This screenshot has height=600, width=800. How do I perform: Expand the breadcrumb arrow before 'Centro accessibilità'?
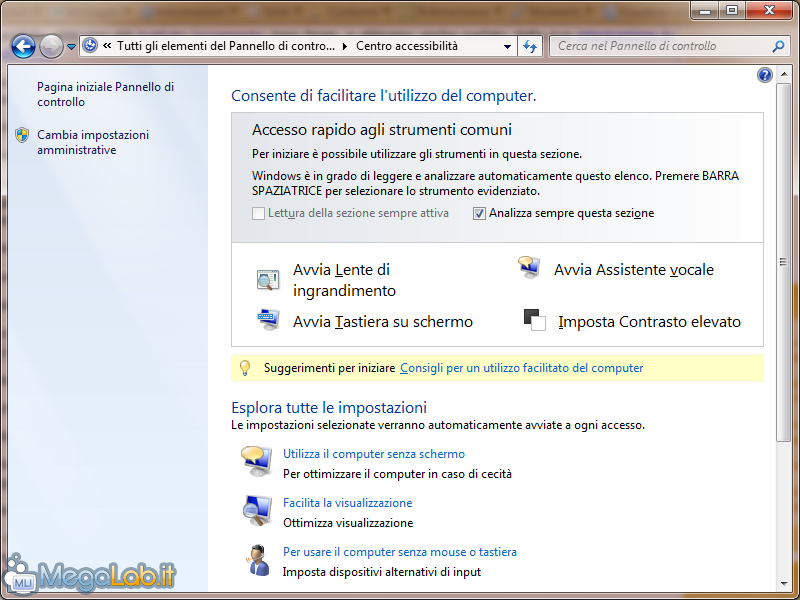[345, 46]
